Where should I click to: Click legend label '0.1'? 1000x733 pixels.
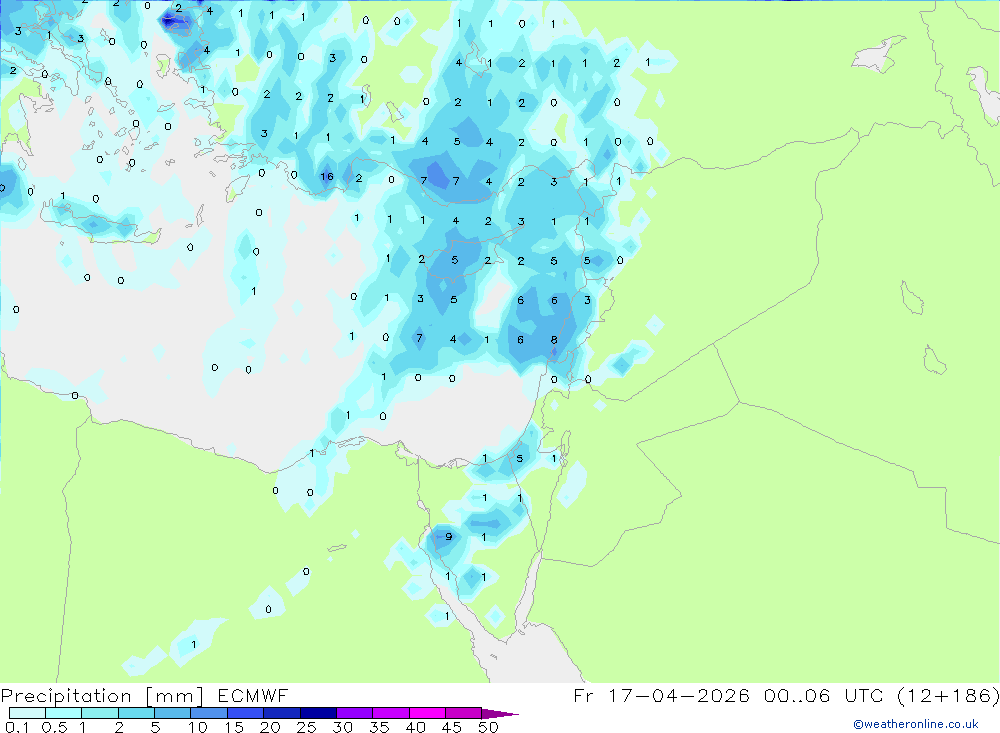click(x=17, y=727)
